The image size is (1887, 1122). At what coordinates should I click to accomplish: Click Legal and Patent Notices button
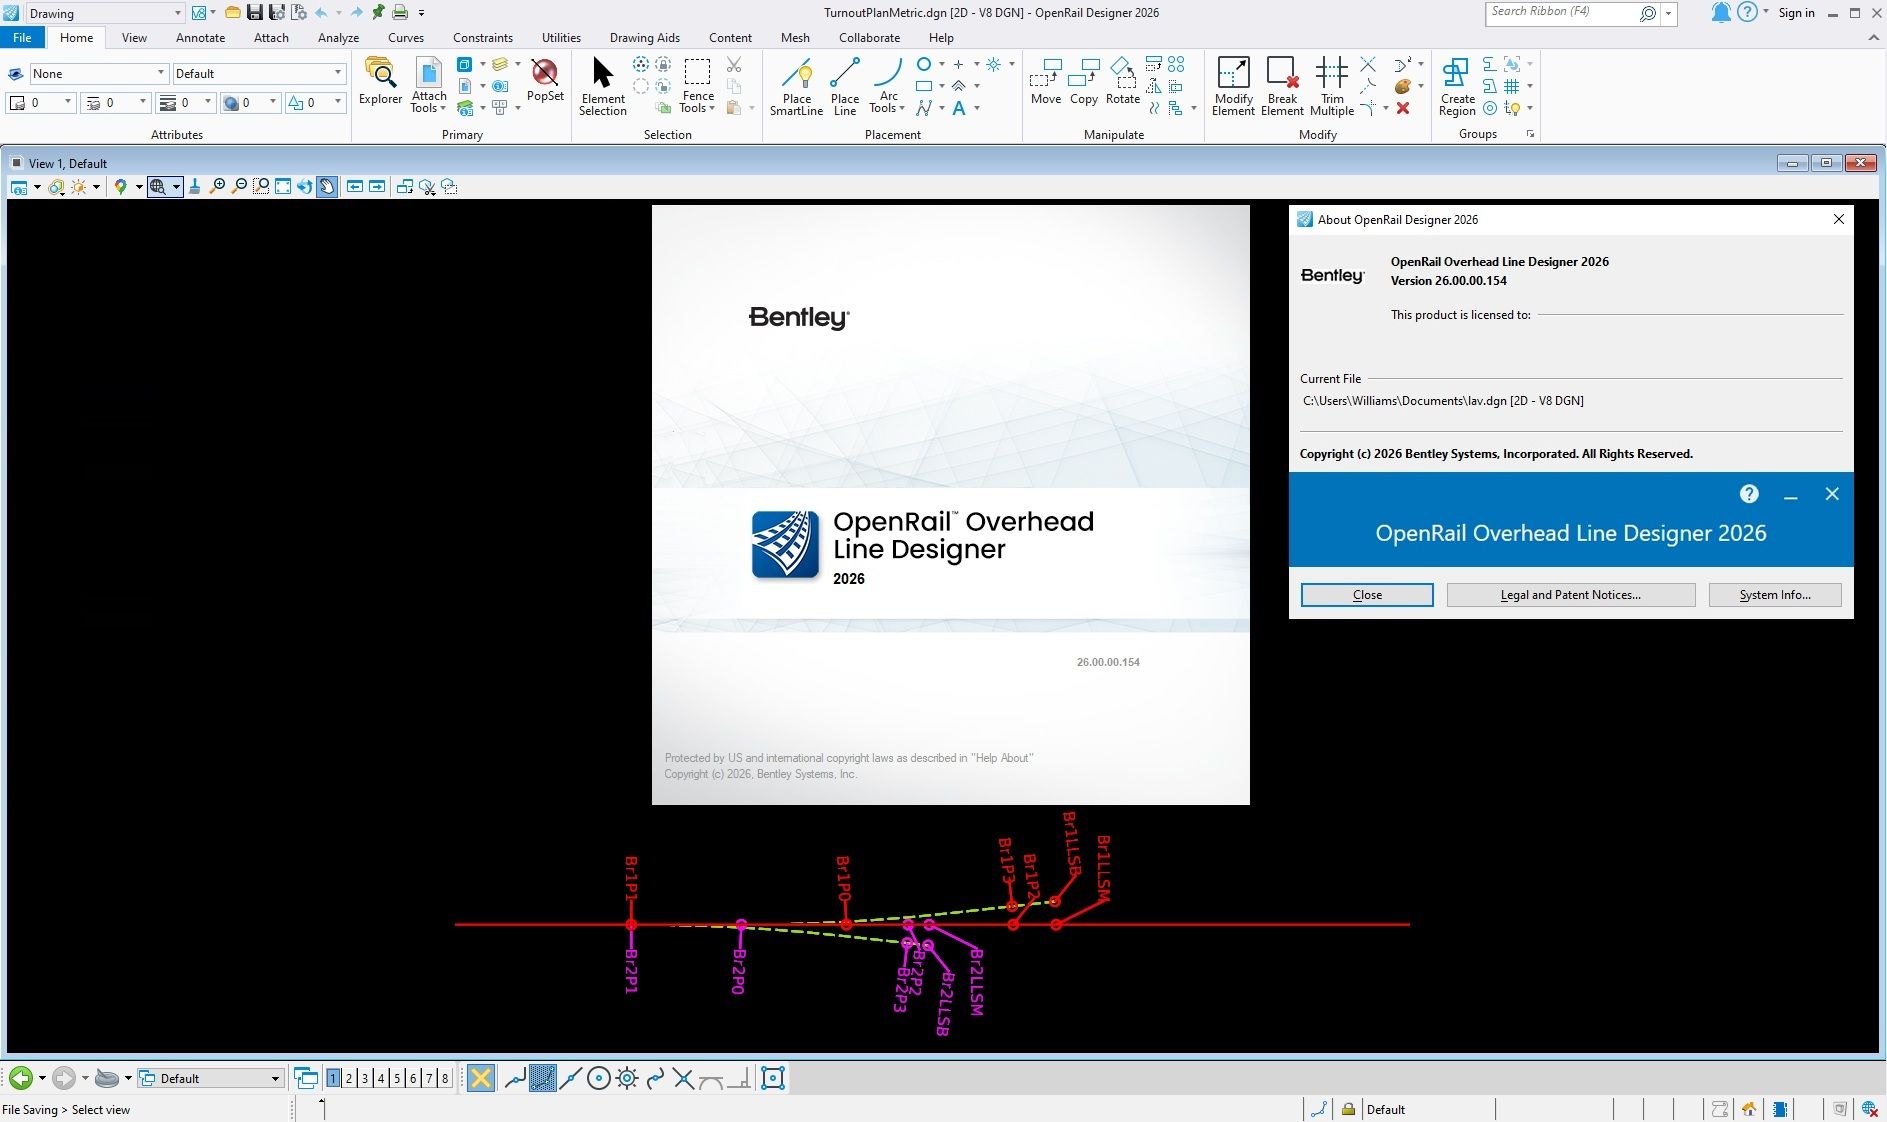click(x=1570, y=595)
